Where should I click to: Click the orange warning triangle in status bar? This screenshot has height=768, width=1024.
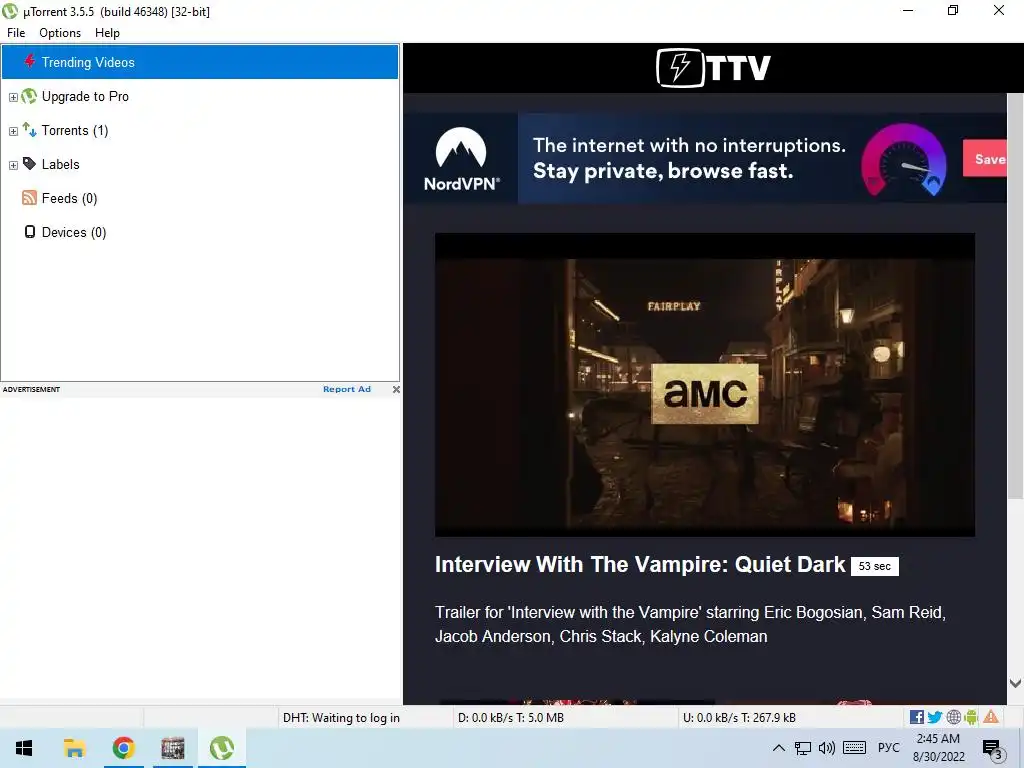click(x=991, y=716)
